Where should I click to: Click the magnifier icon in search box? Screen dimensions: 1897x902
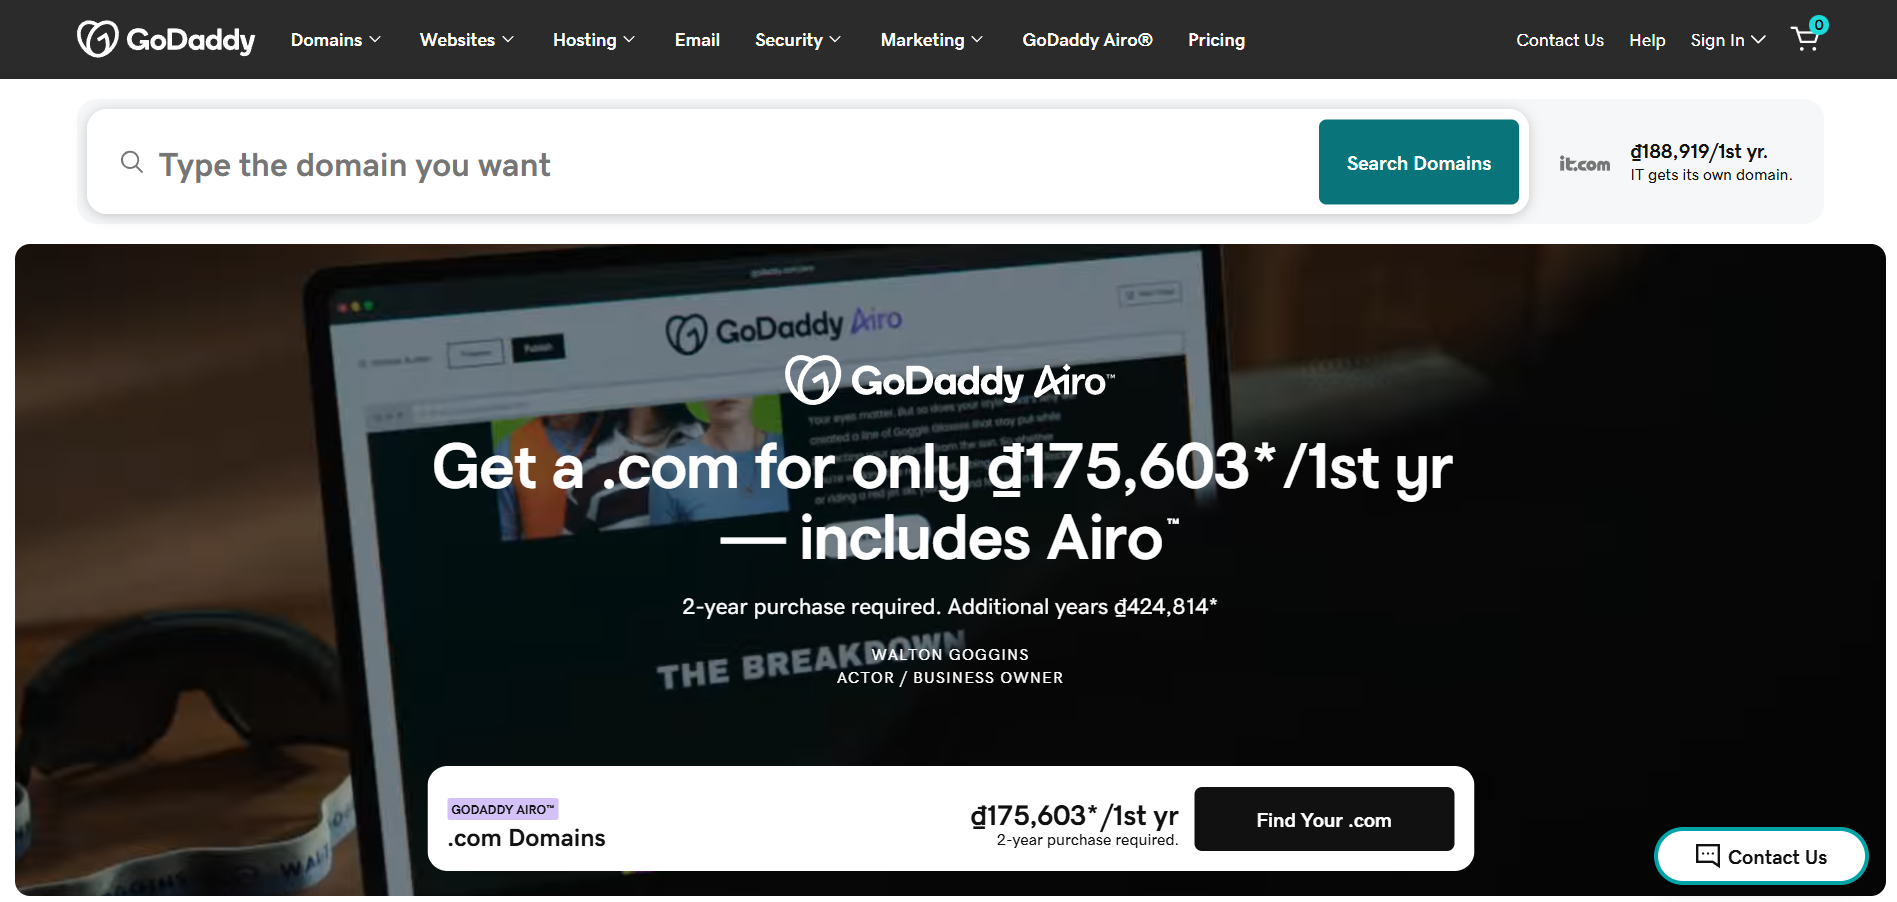[132, 161]
